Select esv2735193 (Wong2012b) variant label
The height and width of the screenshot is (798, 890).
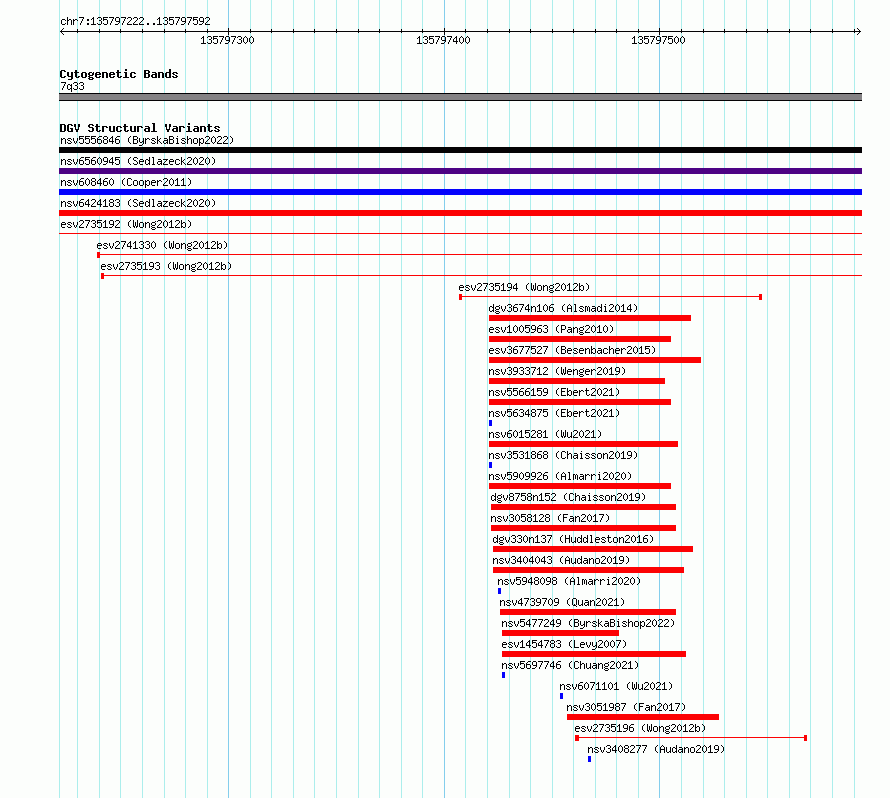[166, 266]
